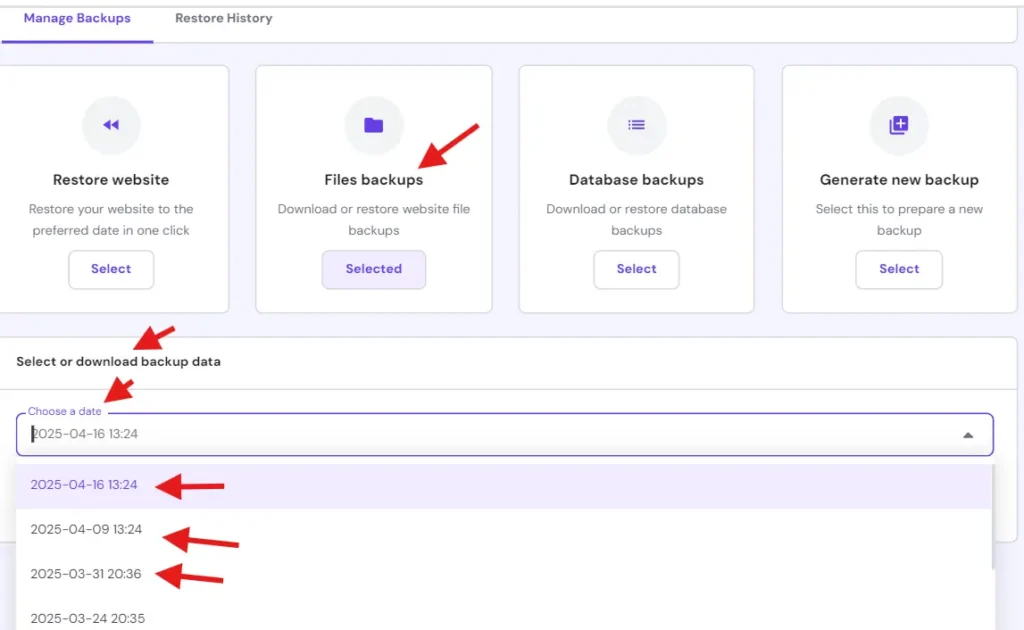Collapse the Choose a date dropdown arrow

(x=968, y=435)
